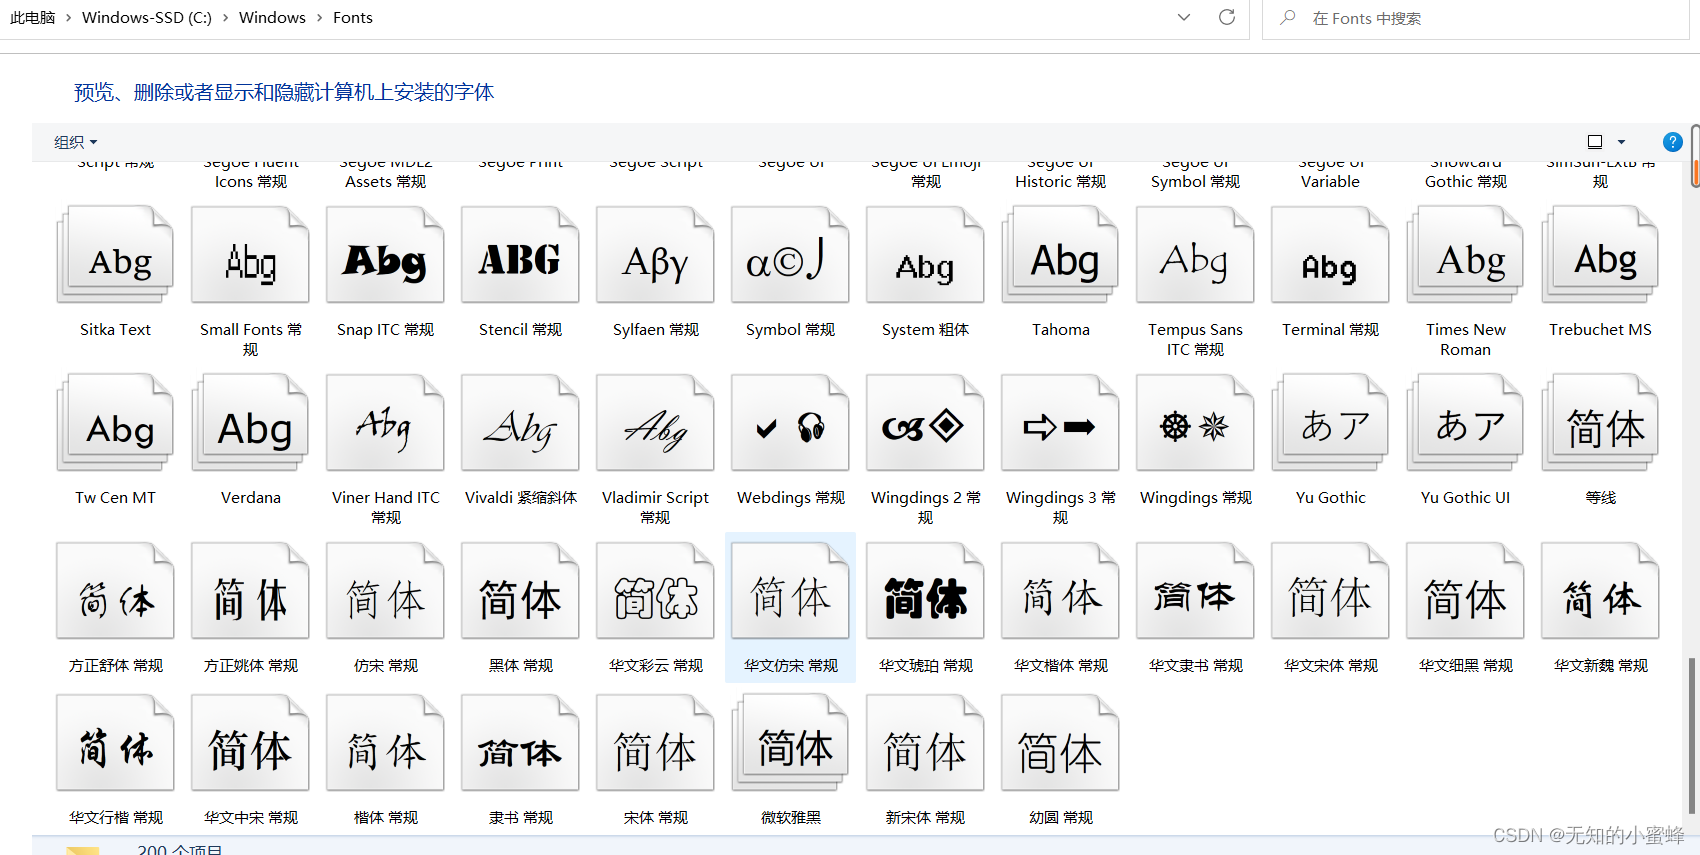Click the highlighted 华文仿宋 font icon
1700x855 pixels.
(790, 591)
